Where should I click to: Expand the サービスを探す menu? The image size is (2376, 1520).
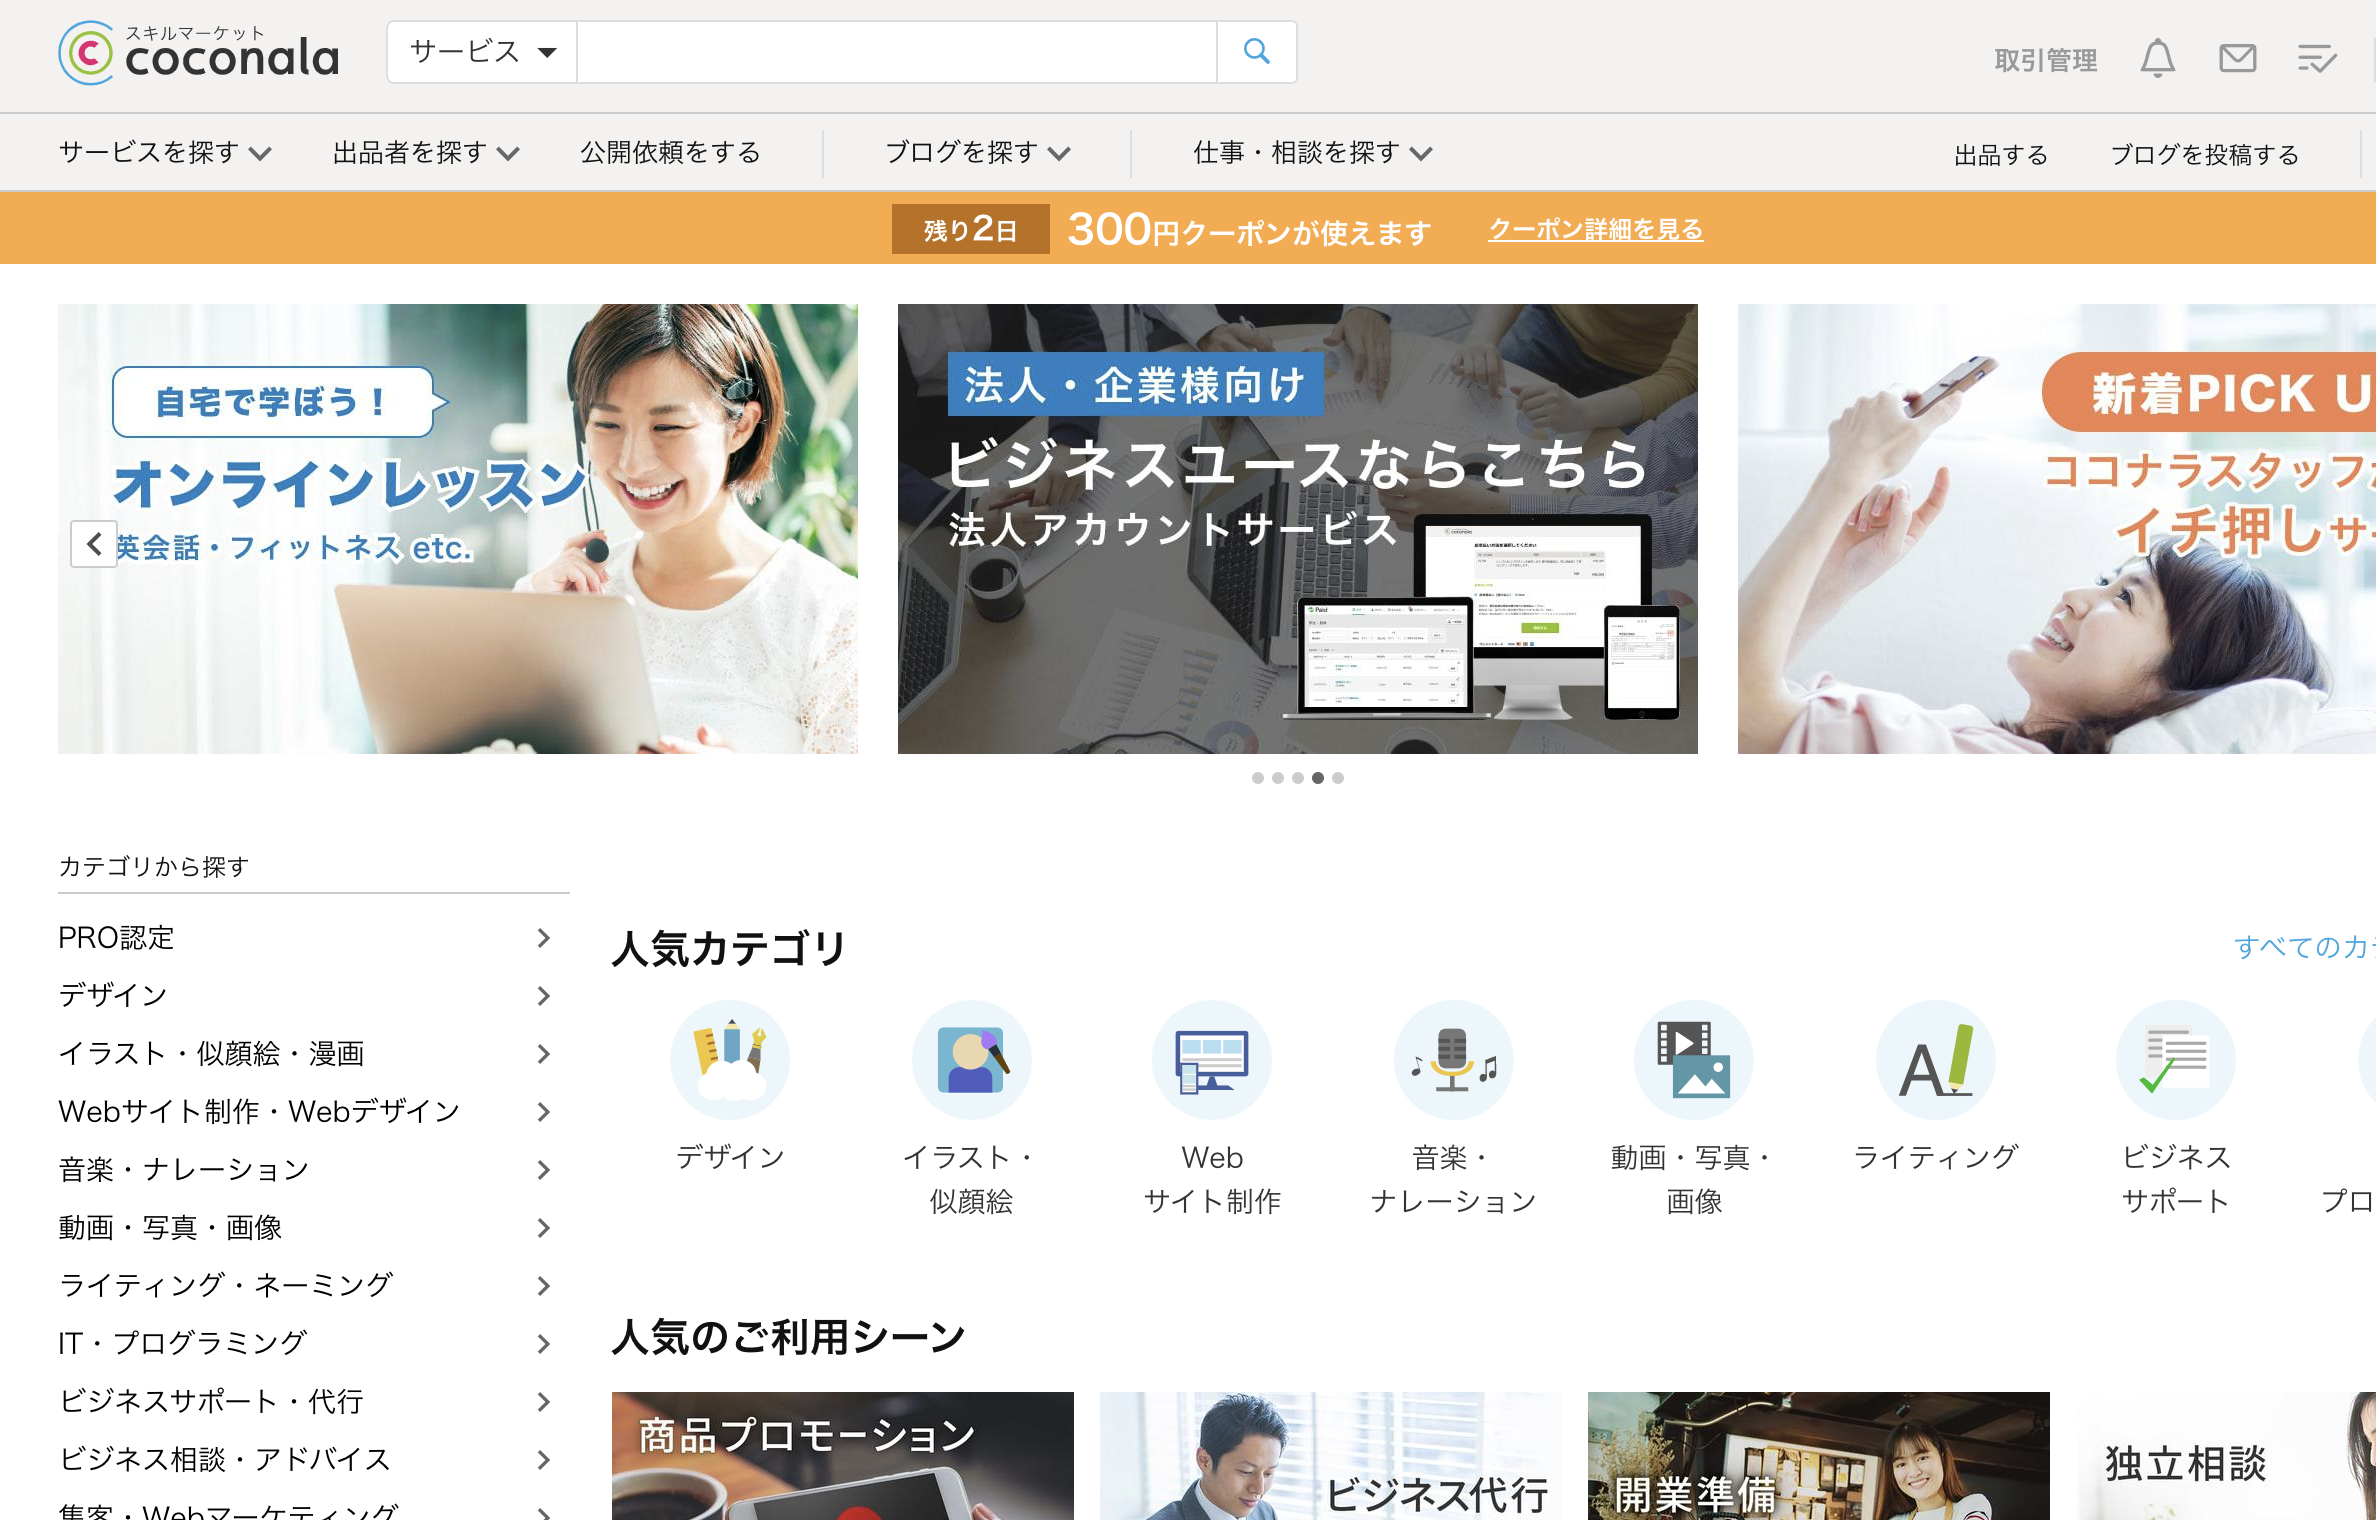coord(165,152)
